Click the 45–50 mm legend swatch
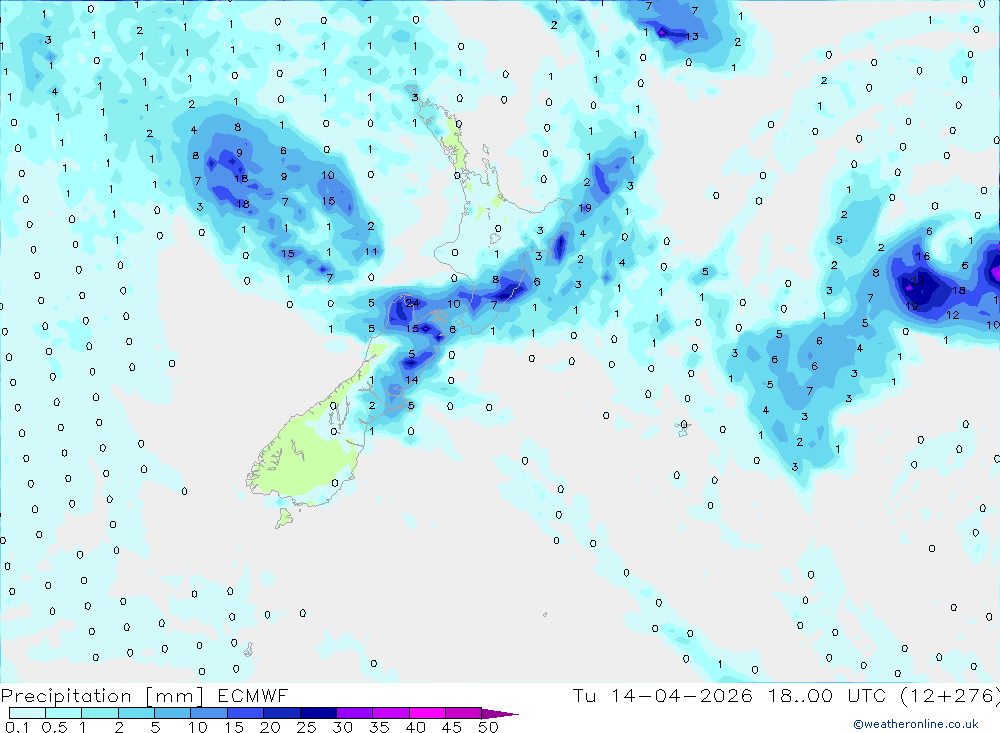The width and height of the screenshot is (1000, 733). [x=464, y=713]
